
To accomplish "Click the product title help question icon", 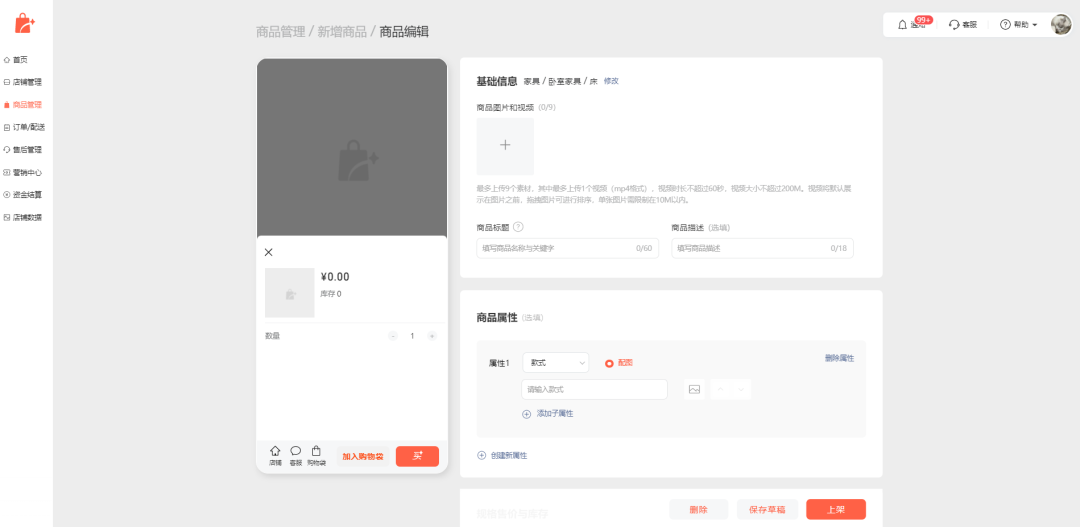I will 518,227.
